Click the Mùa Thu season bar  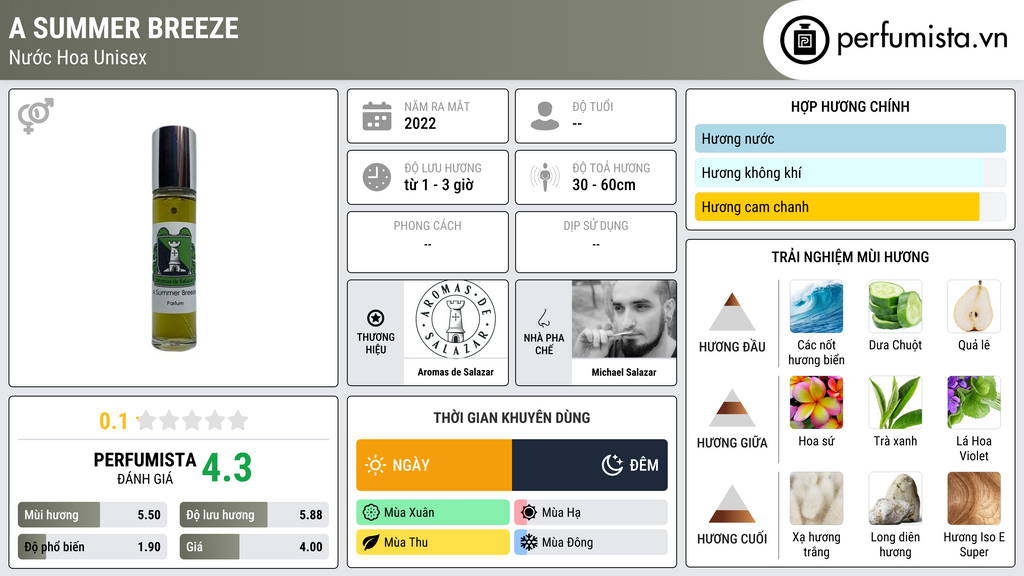click(x=433, y=542)
